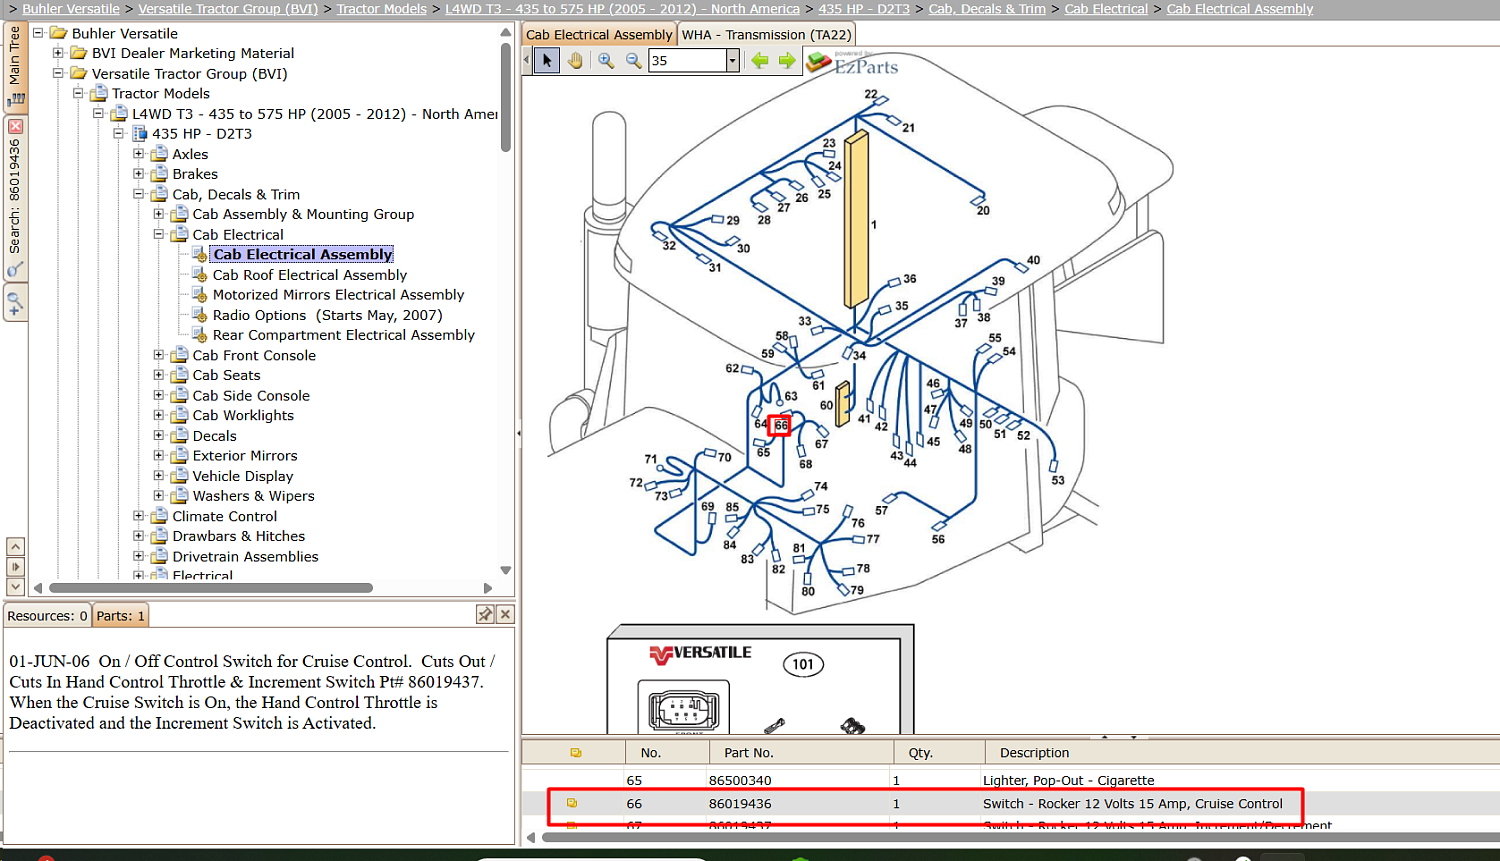1500x861 pixels.
Task: Collapse the Cab Electrical node
Action: (x=159, y=234)
